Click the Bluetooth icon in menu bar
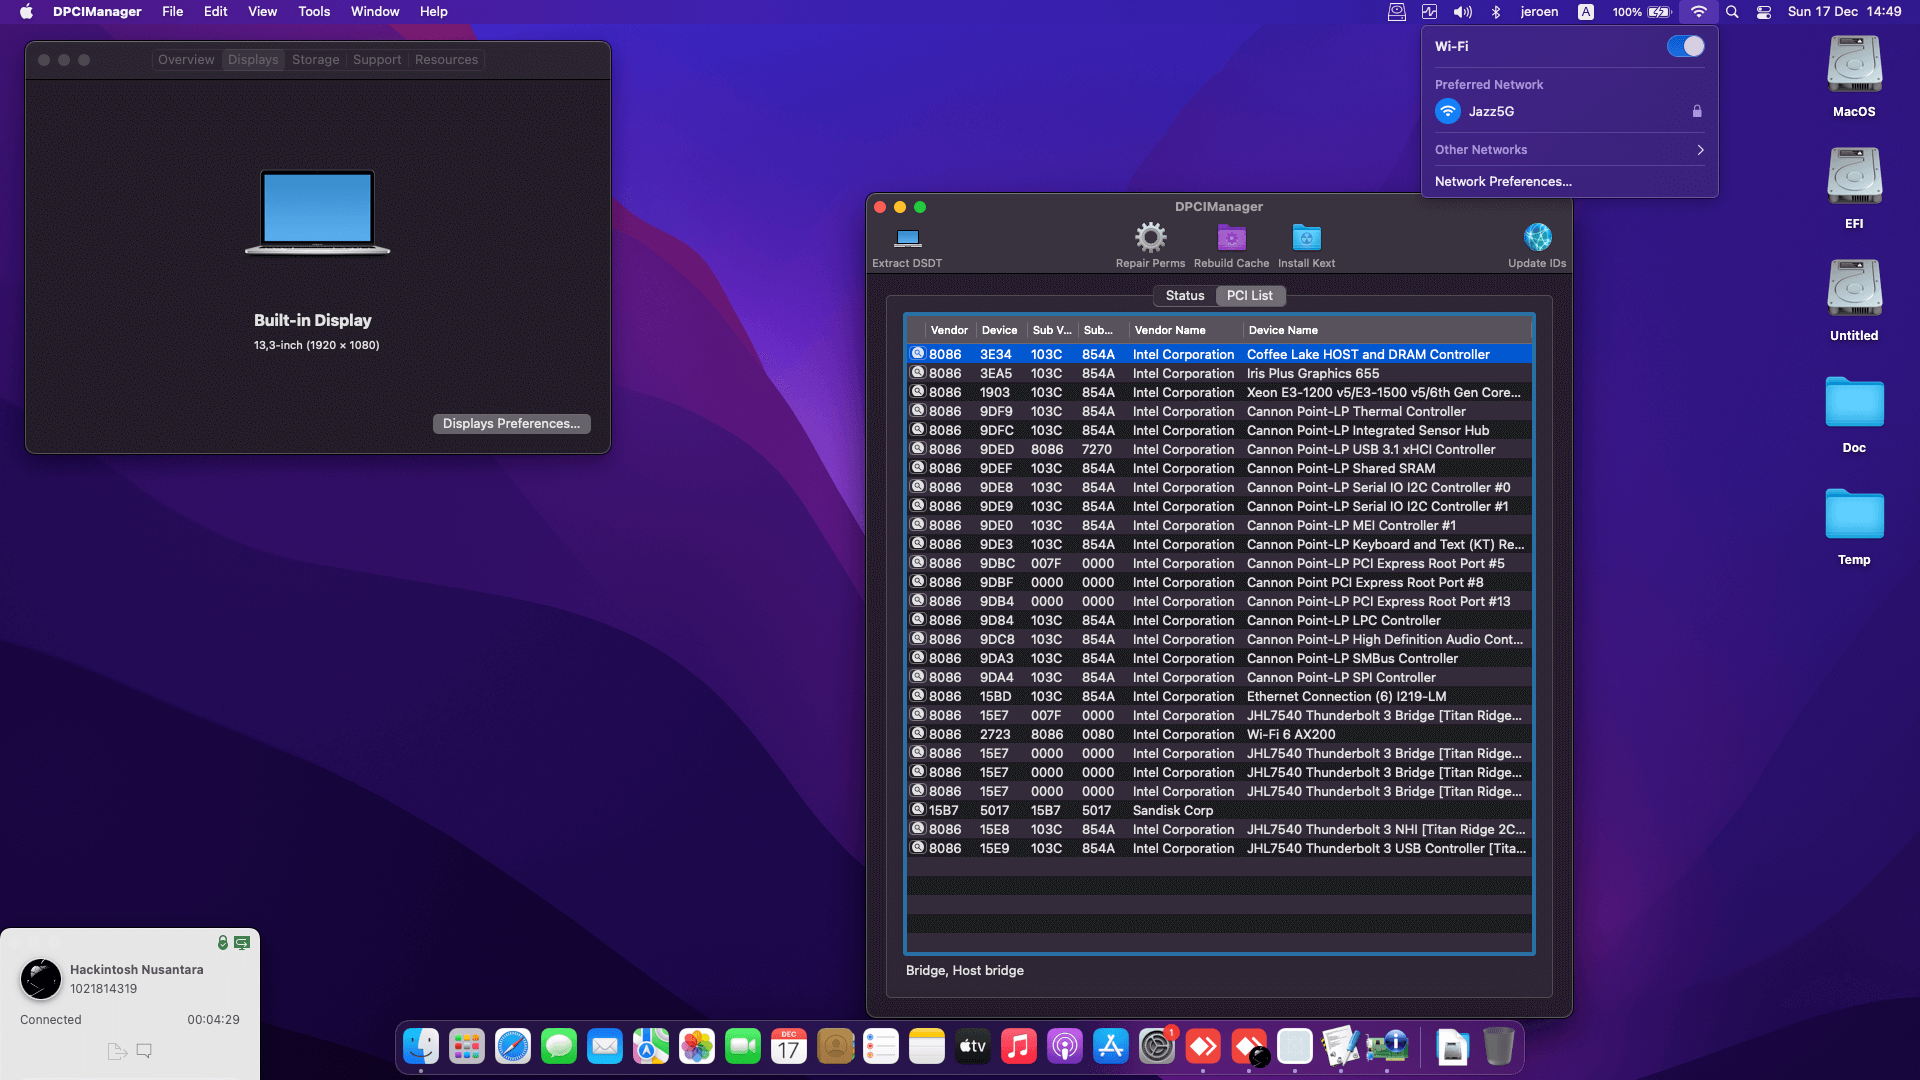This screenshot has height=1080, width=1920. click(1496, 12)
